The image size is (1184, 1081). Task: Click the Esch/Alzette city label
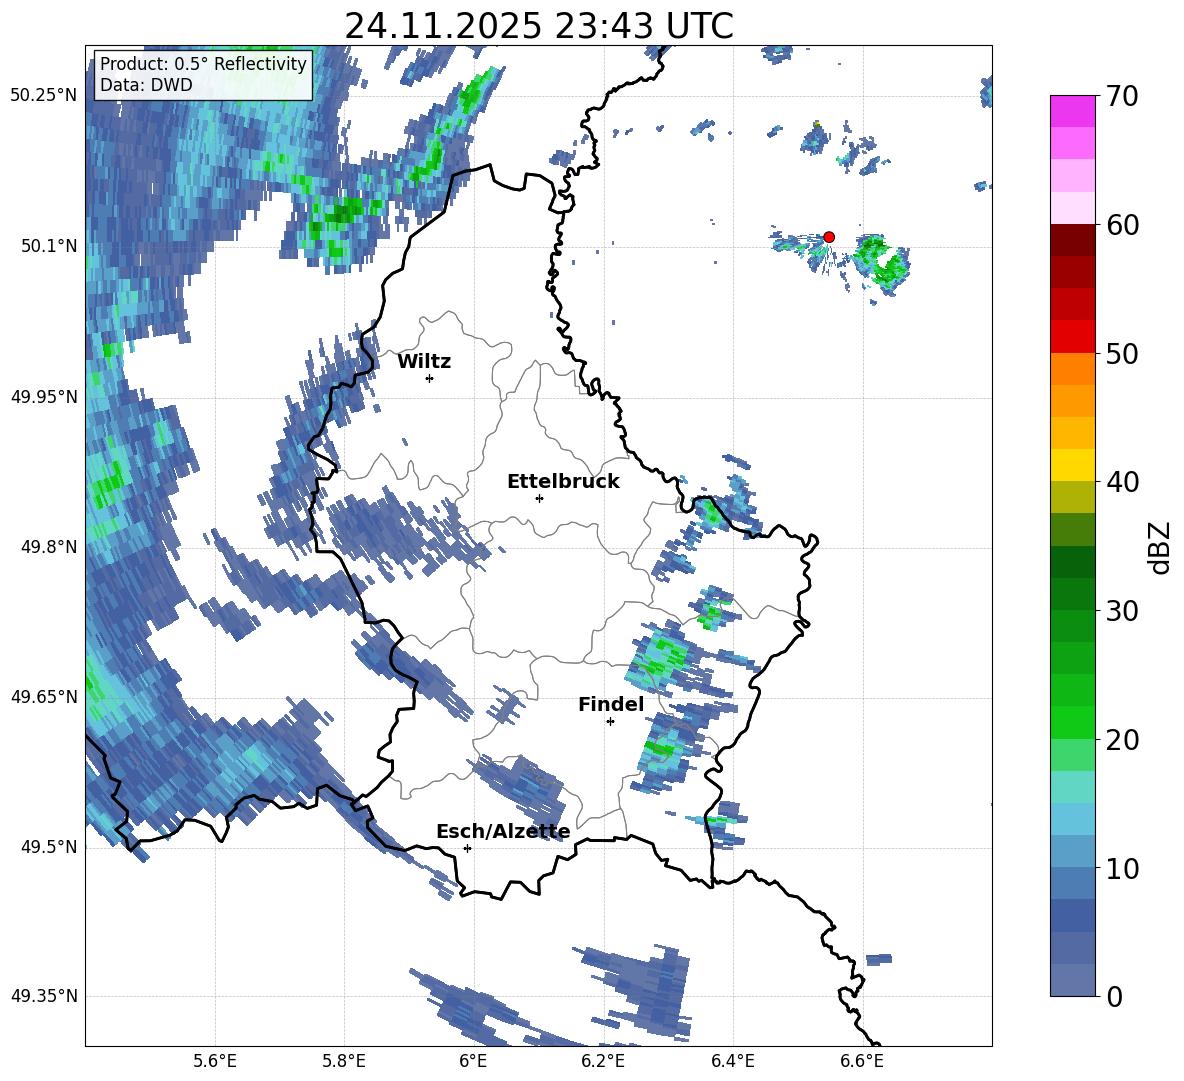click(503, 831)
